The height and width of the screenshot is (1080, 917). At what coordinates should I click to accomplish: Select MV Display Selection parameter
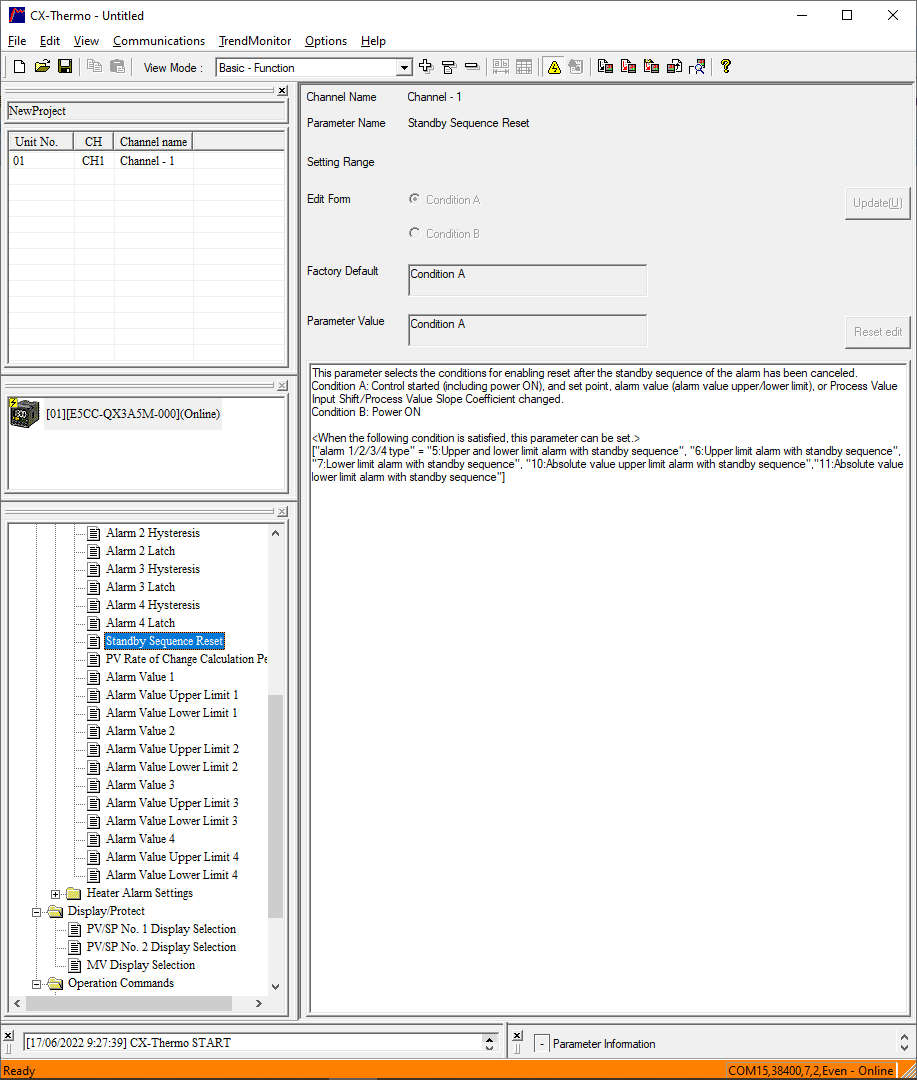[x=141, y=964]
